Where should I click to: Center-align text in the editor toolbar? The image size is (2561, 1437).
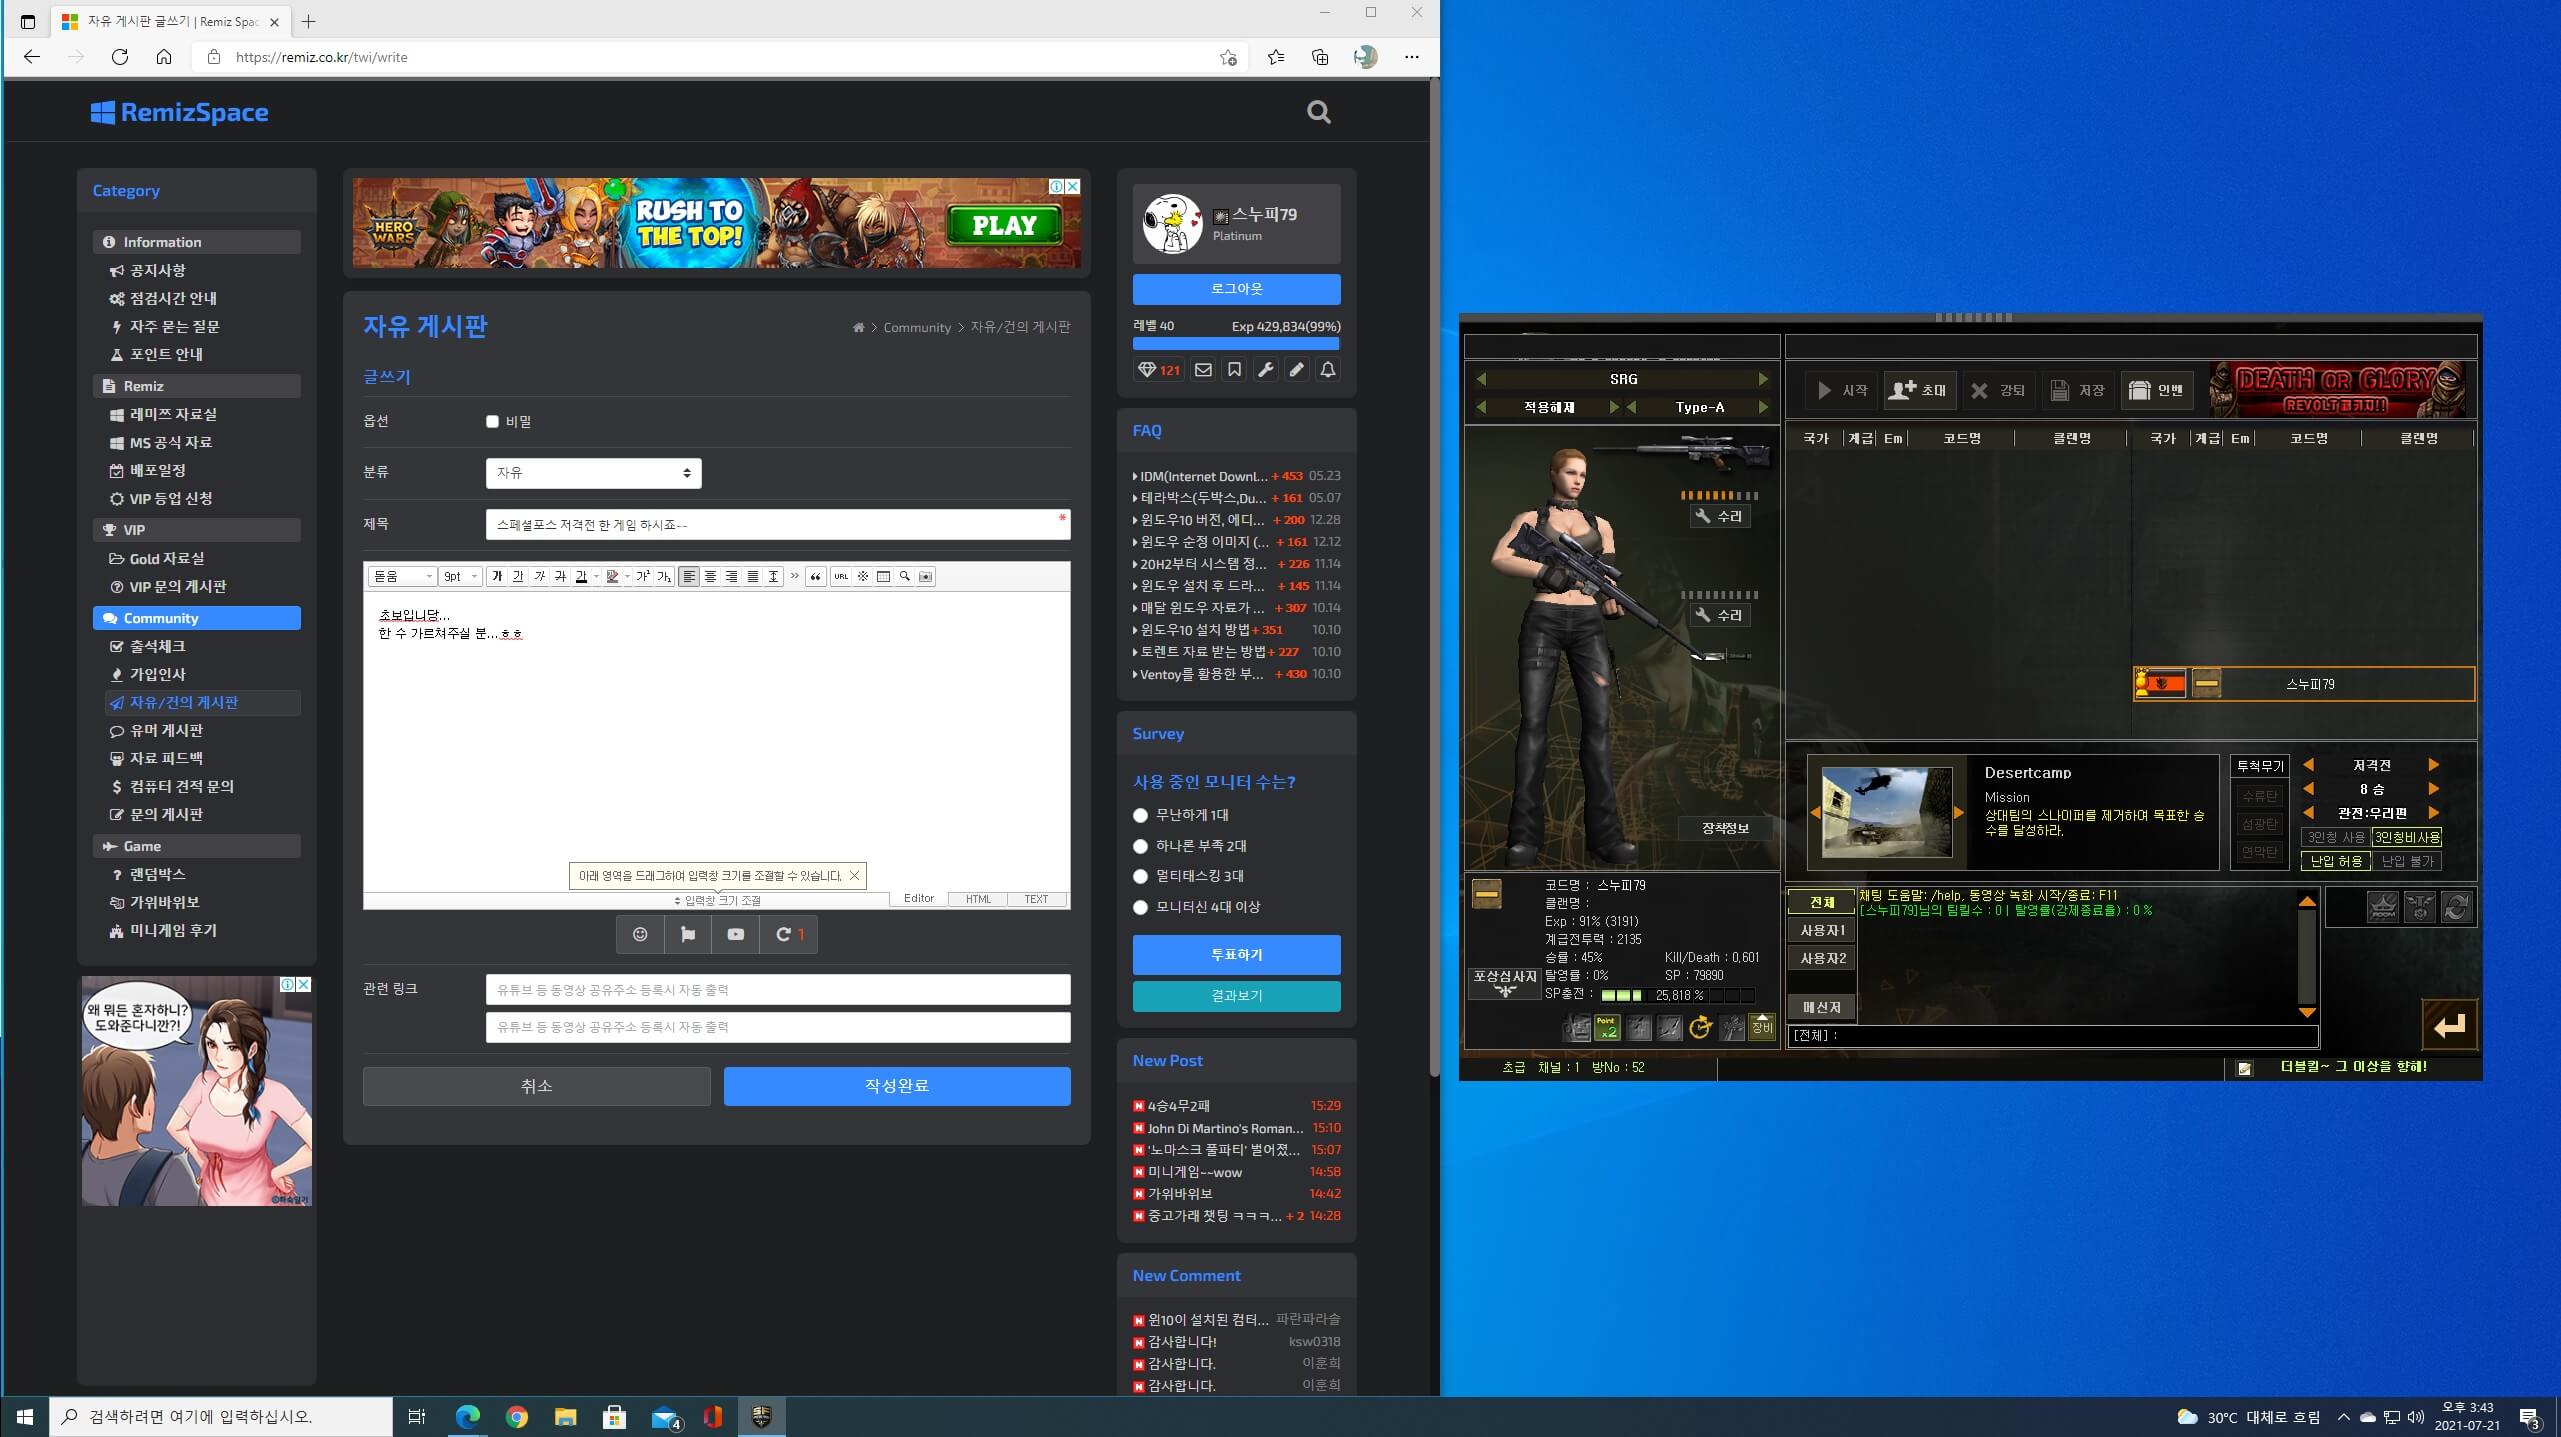pos(710,576)
